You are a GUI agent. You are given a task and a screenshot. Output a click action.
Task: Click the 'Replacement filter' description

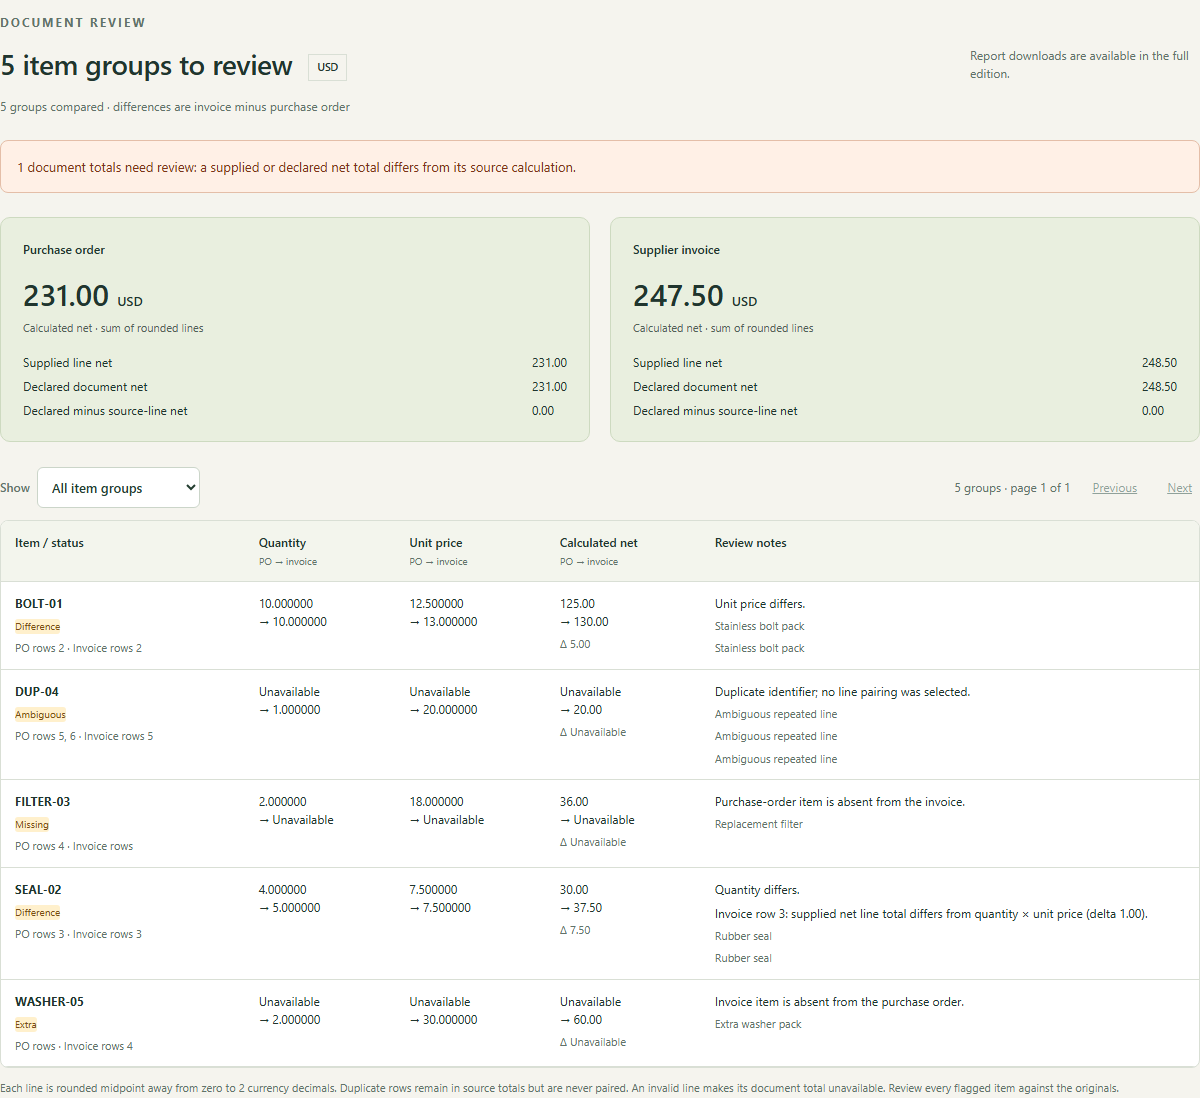coord(759,825)
